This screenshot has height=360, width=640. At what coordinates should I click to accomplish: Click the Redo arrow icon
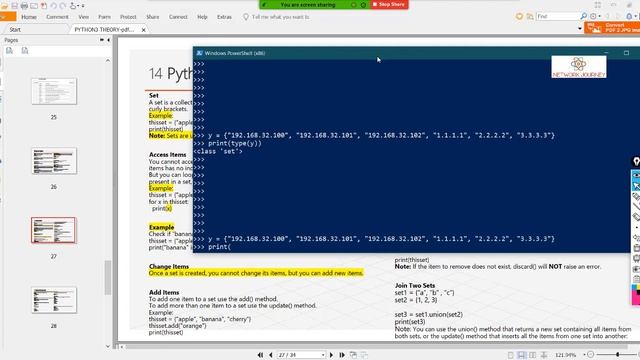(63, 6)
